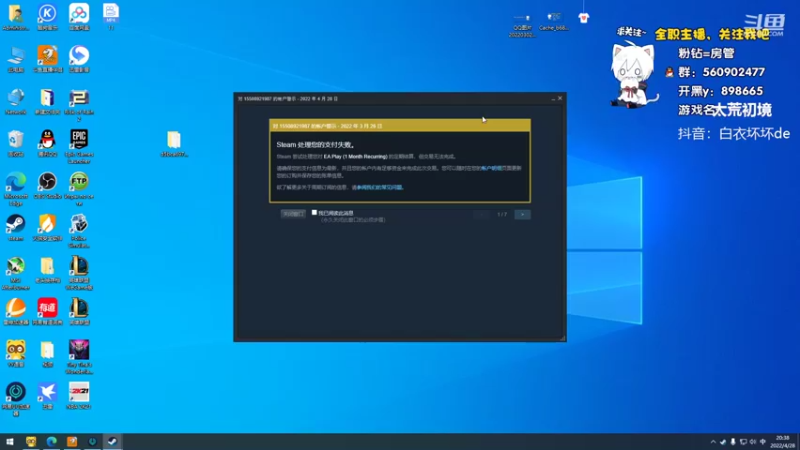The width and height of the screenshot is (800, 450).
Task: Open the orange sphere browser shortcut
Action: [x=16, y=312]
